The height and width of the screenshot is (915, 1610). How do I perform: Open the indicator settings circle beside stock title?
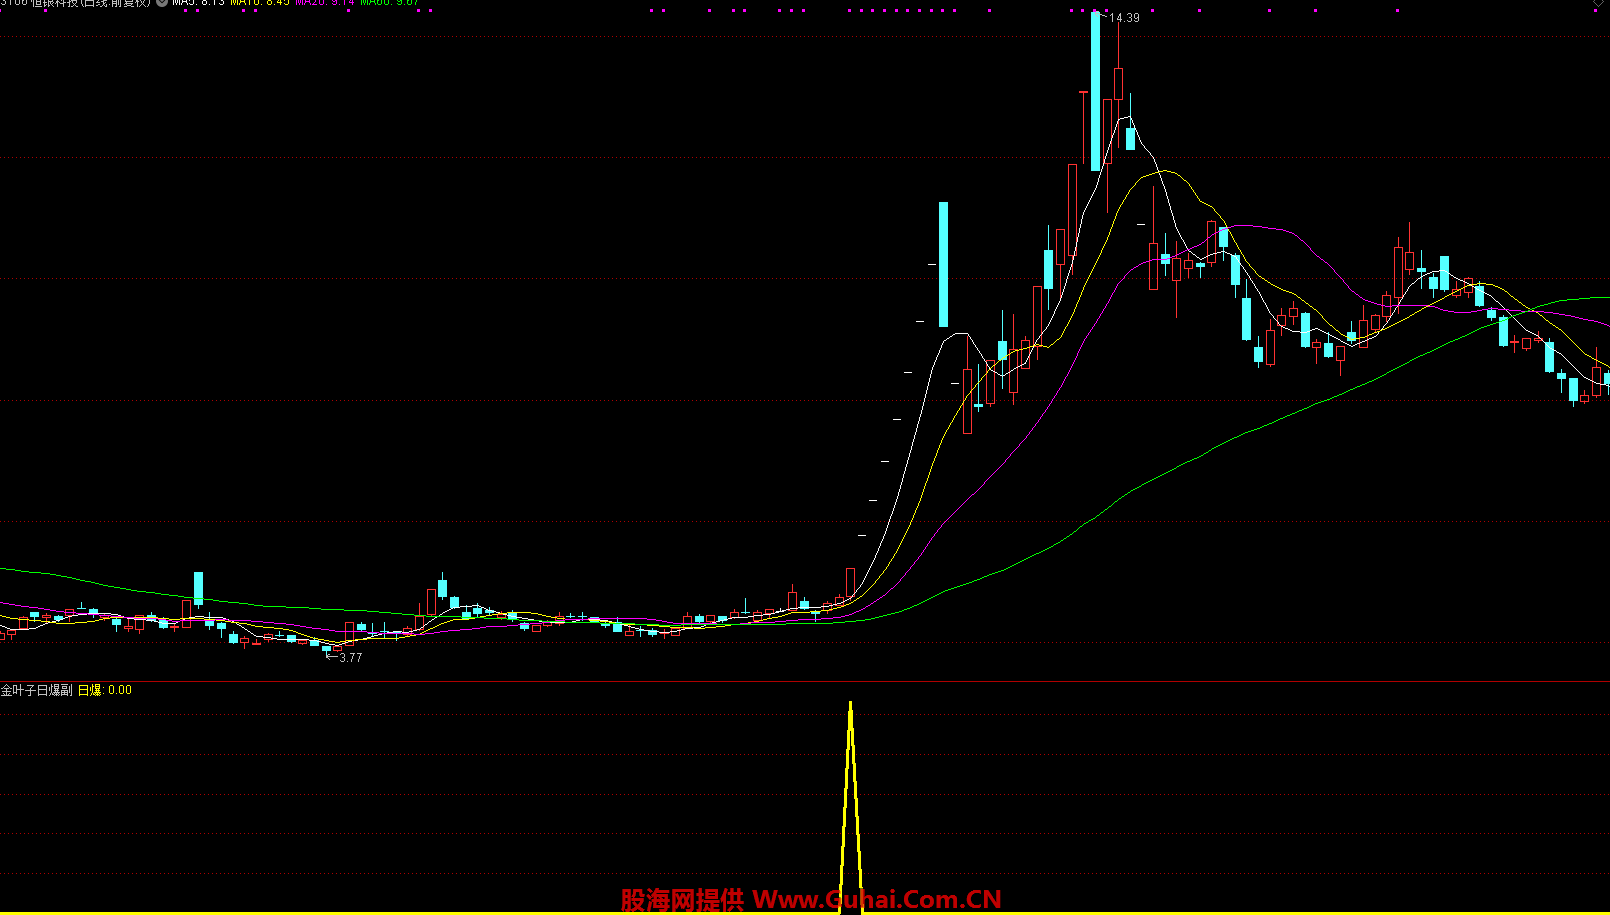click(162, 3)
